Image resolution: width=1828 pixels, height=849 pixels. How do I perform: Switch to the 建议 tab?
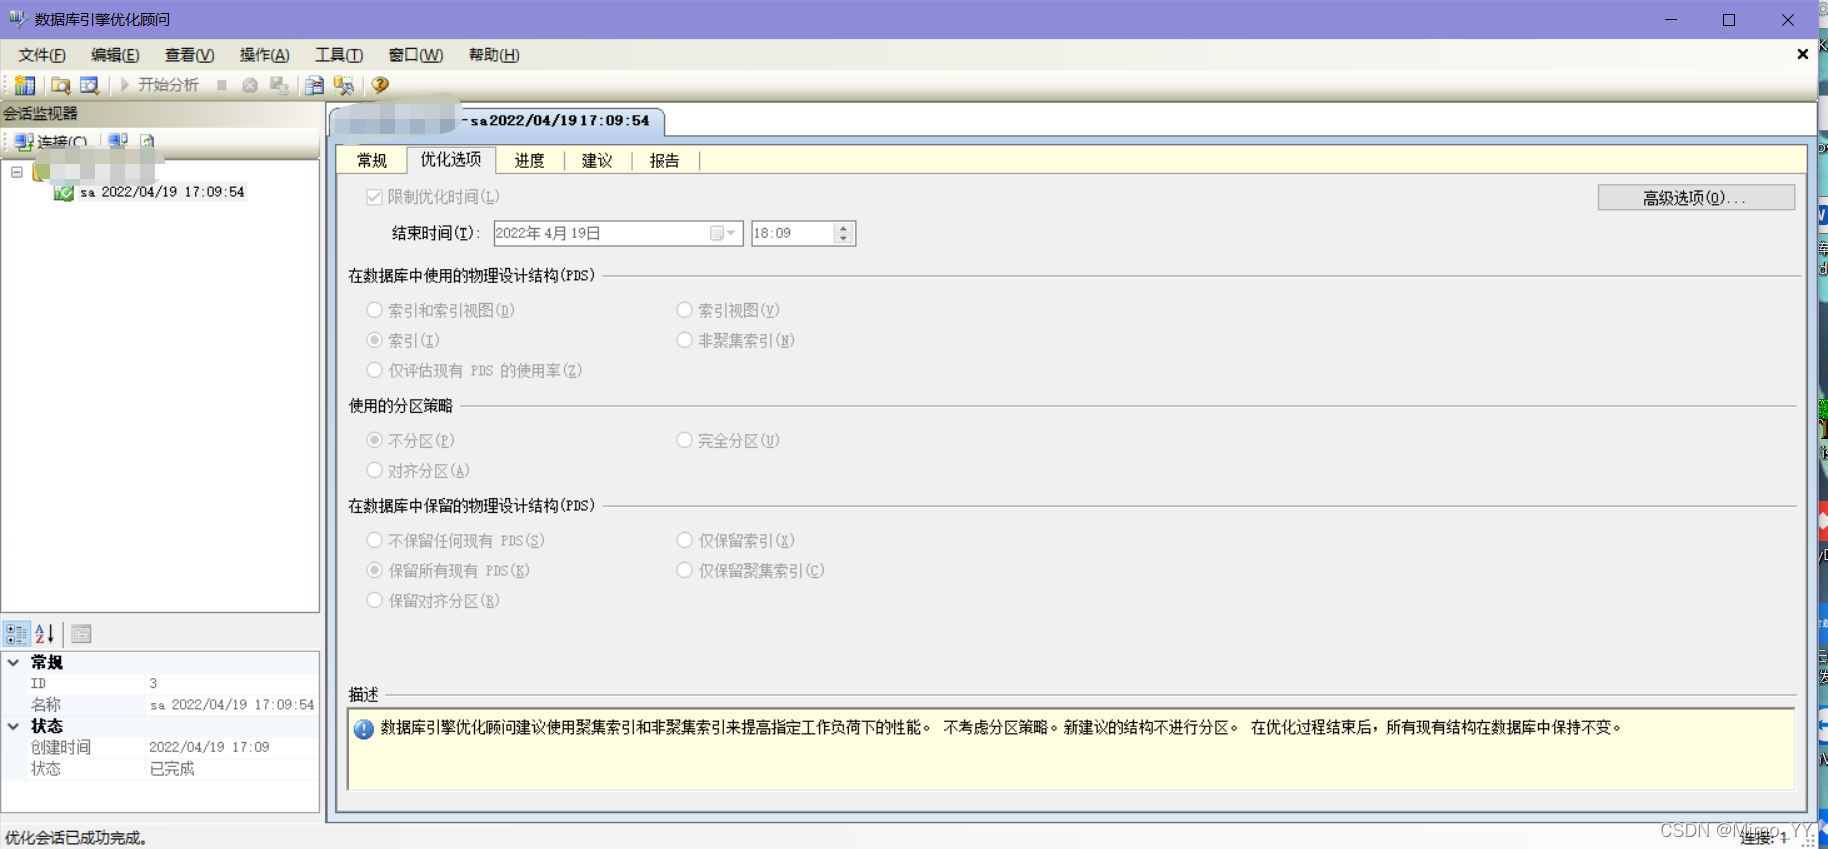(x=597, y=161)
